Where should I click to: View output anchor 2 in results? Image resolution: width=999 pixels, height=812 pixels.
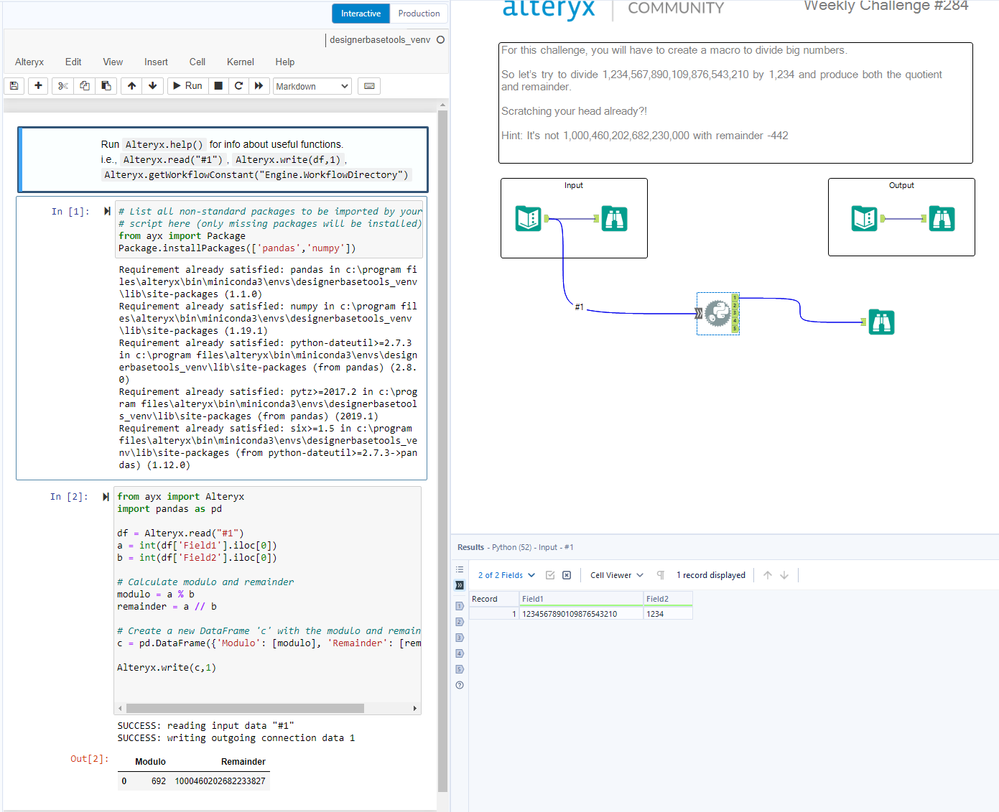459,621
